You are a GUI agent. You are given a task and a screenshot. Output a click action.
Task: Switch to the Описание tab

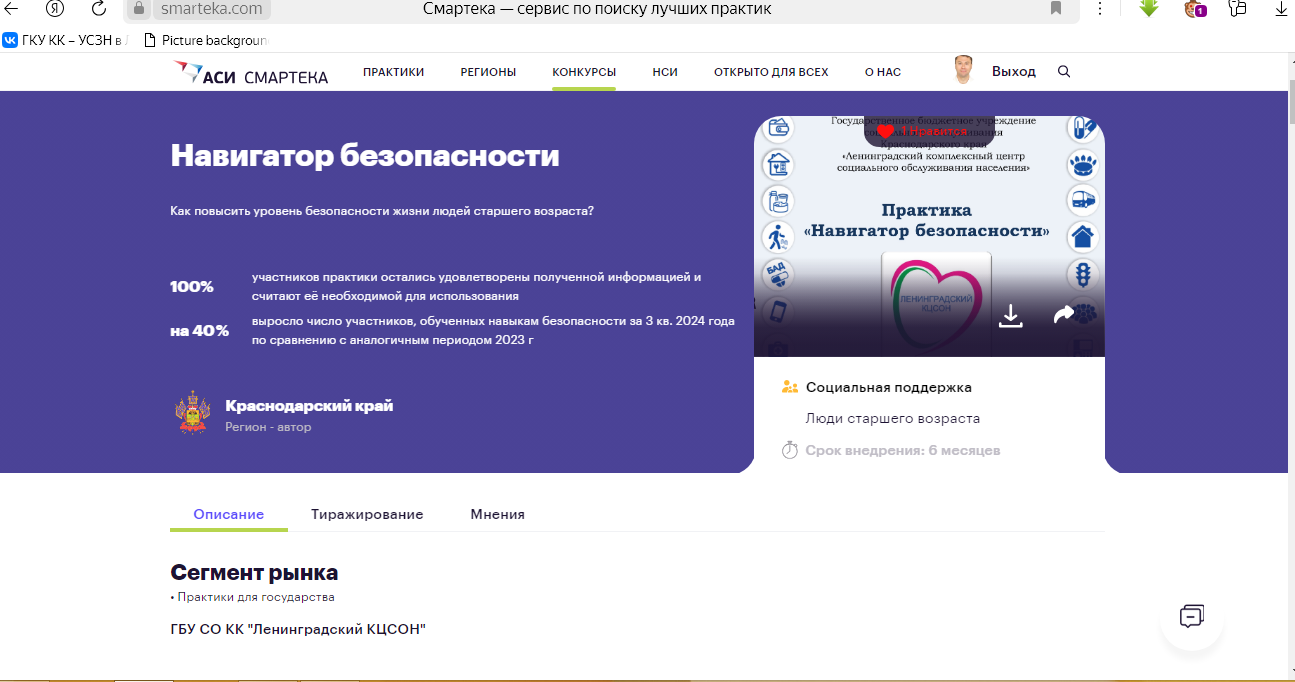[229, 514]
